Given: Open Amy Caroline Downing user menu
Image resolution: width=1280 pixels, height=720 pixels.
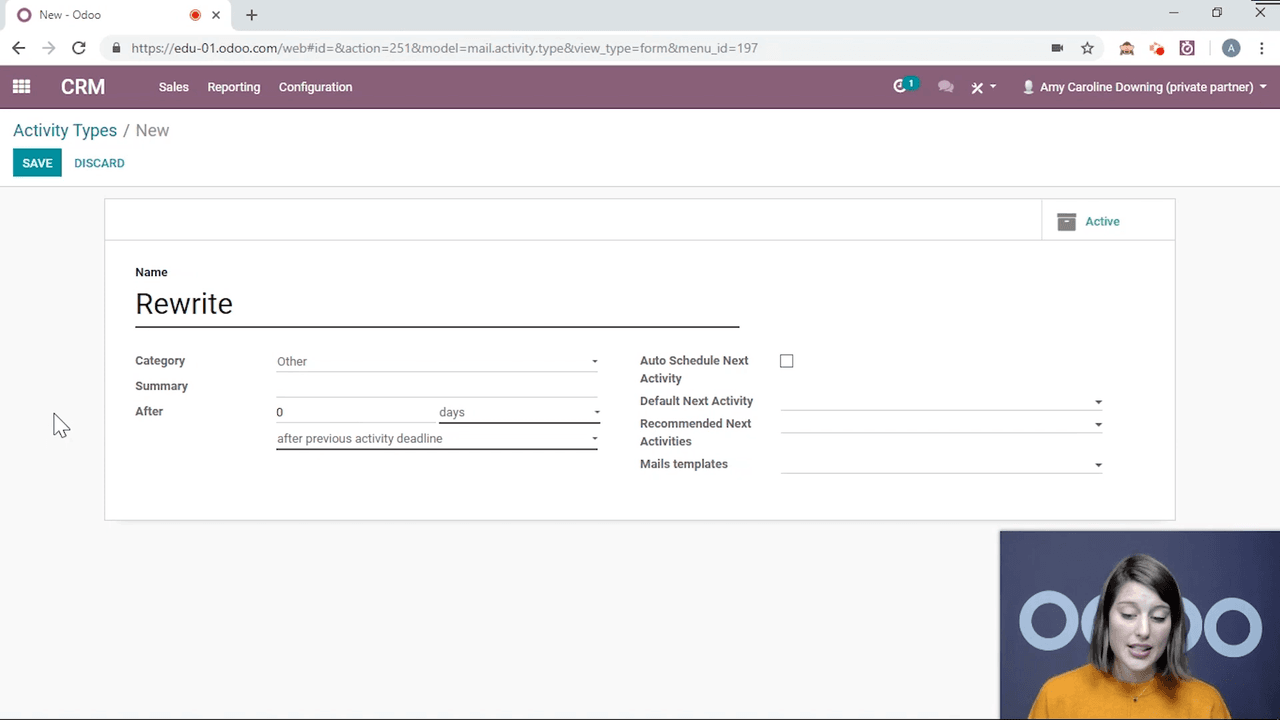Looking at the screenshot, I should pos(1145,87).
